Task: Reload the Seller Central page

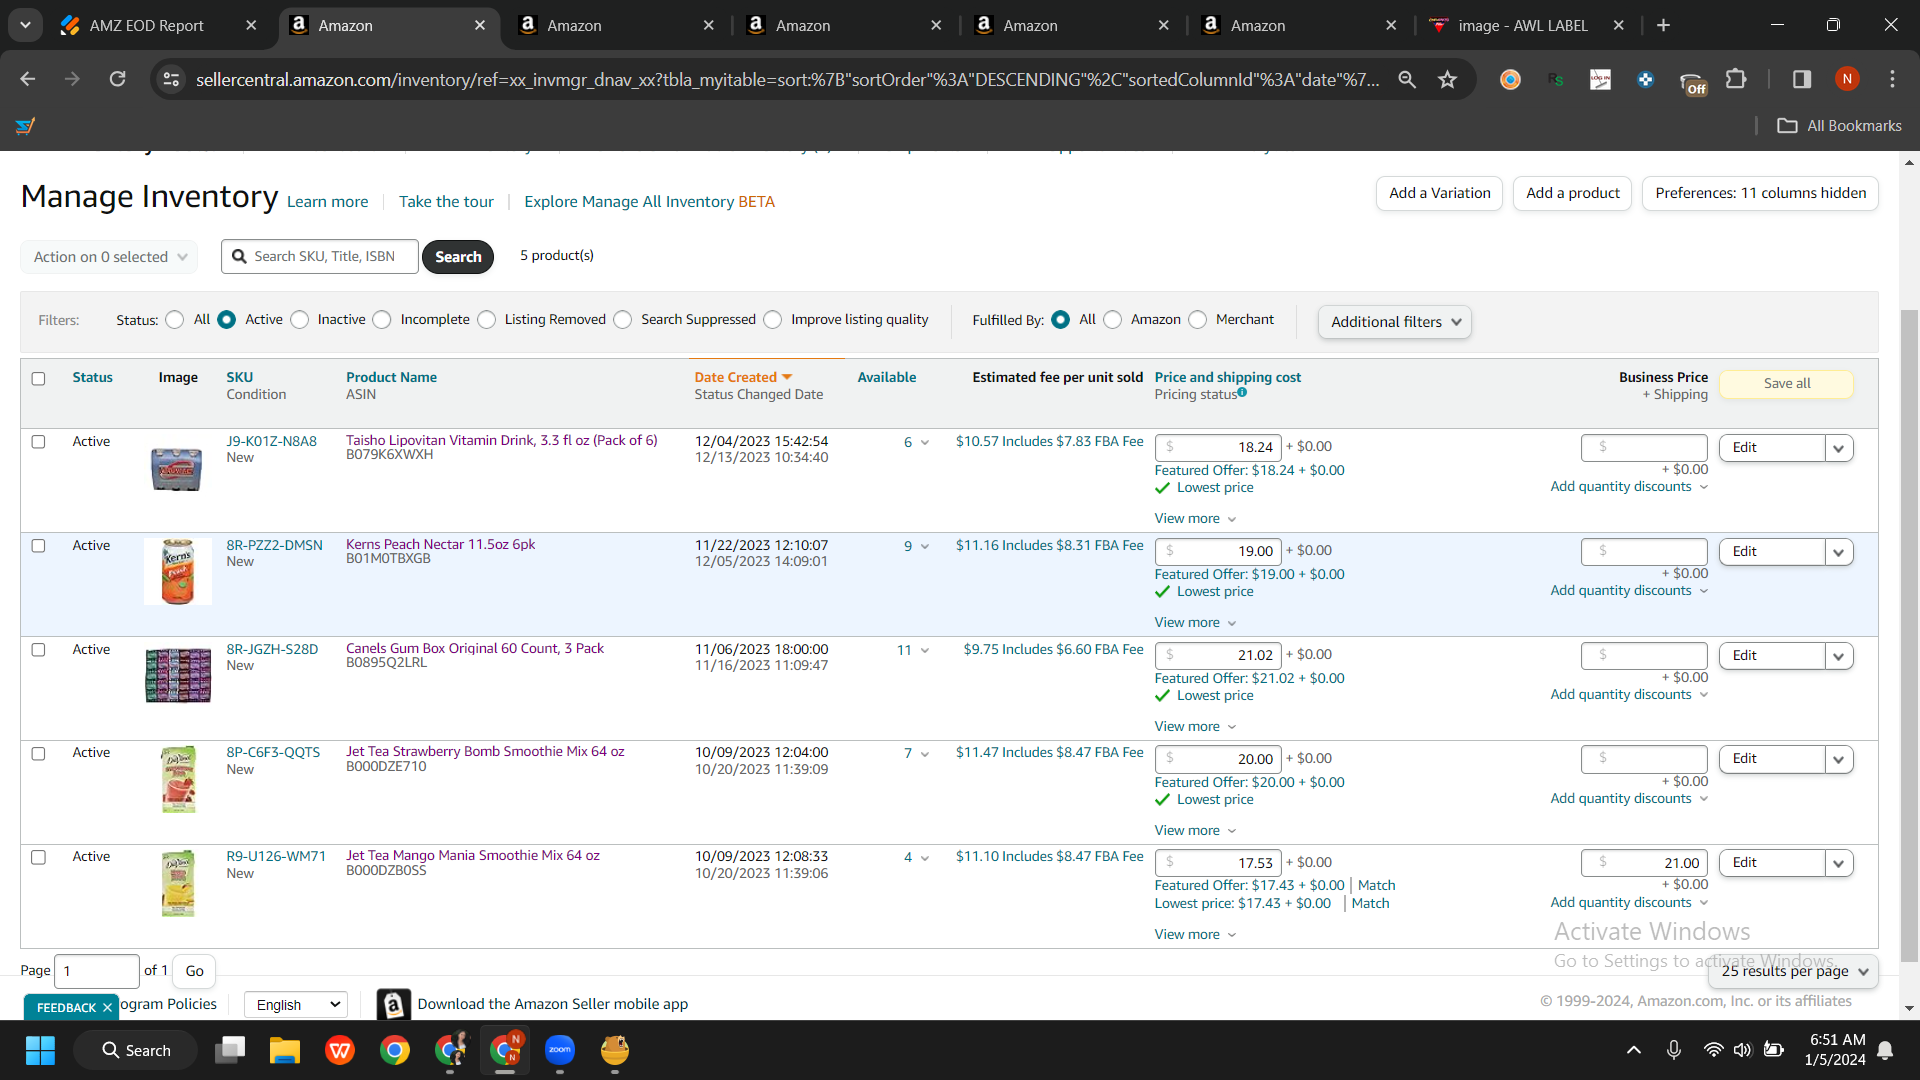Action: 118,79
